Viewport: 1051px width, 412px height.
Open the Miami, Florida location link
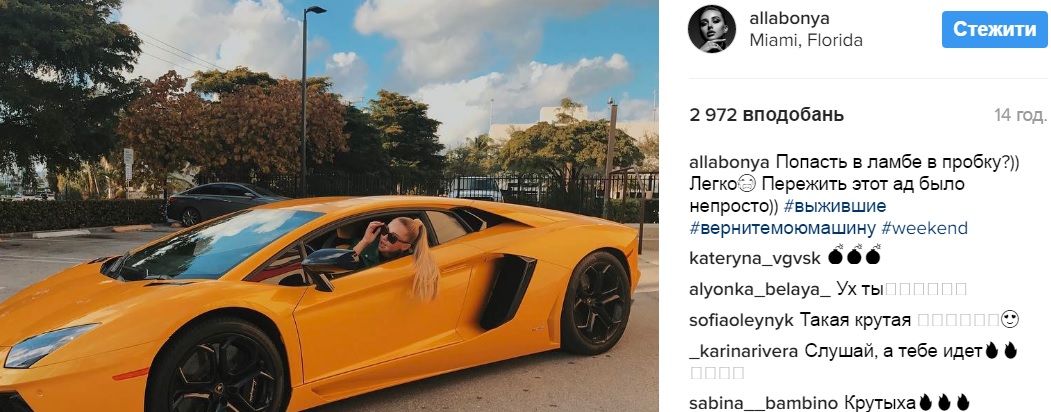click(806, 40)
